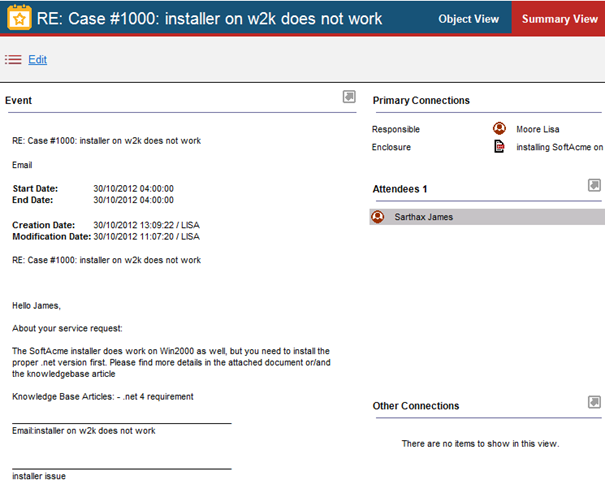Open Attendees section pop-out icon

coord(594,185)
